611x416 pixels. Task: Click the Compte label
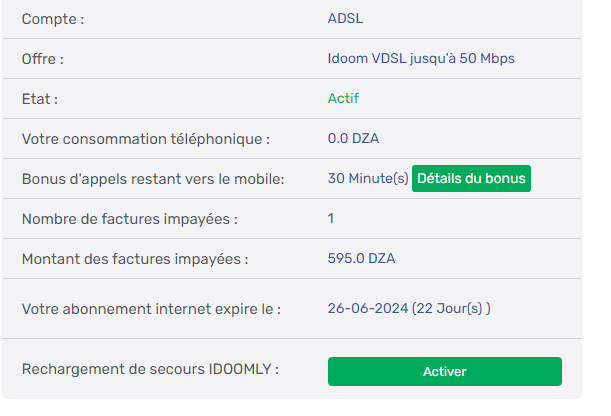53,19
